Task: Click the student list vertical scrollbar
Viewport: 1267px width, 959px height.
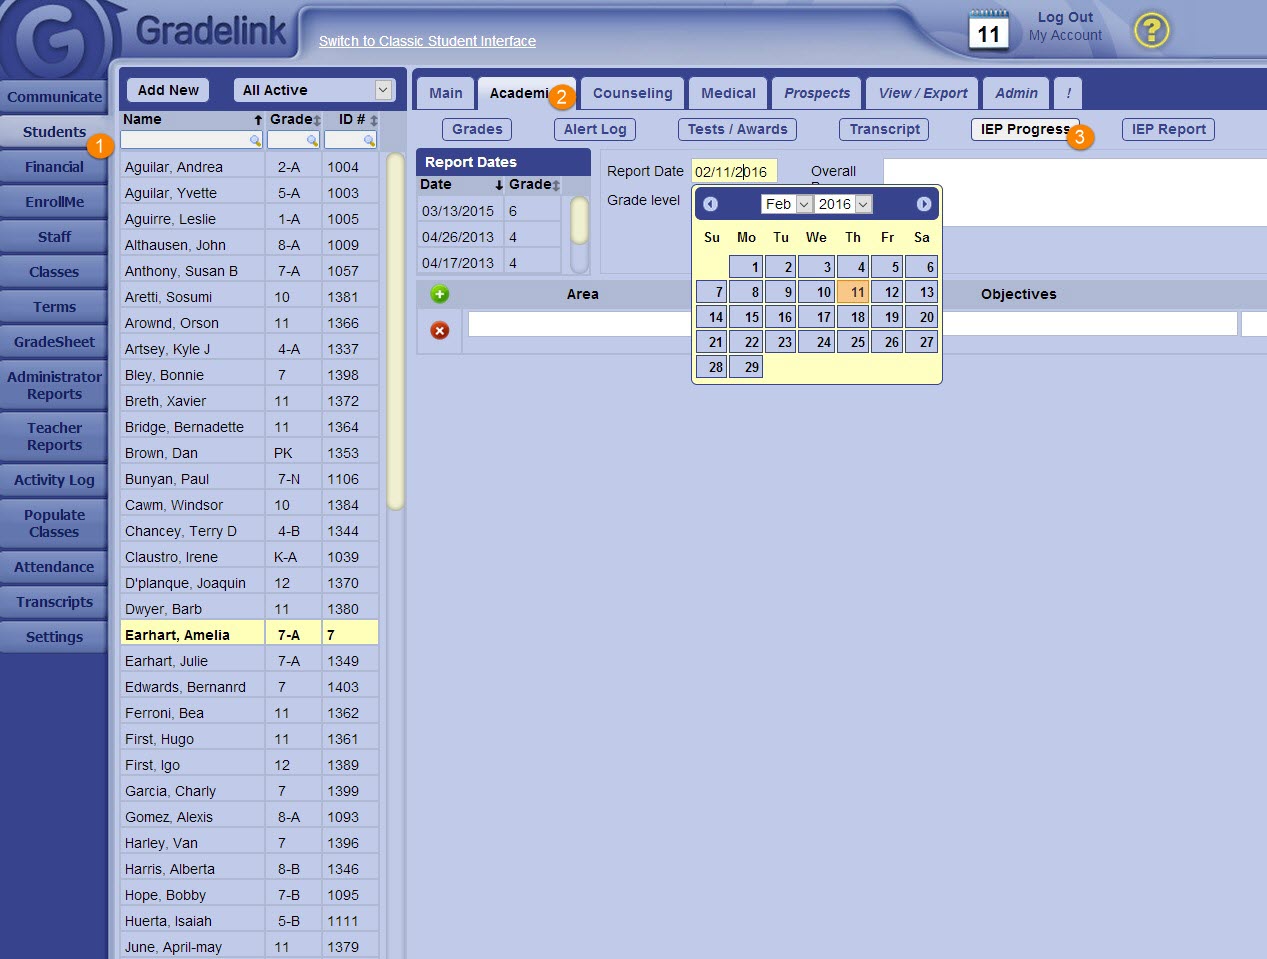Action: (395, 330)
